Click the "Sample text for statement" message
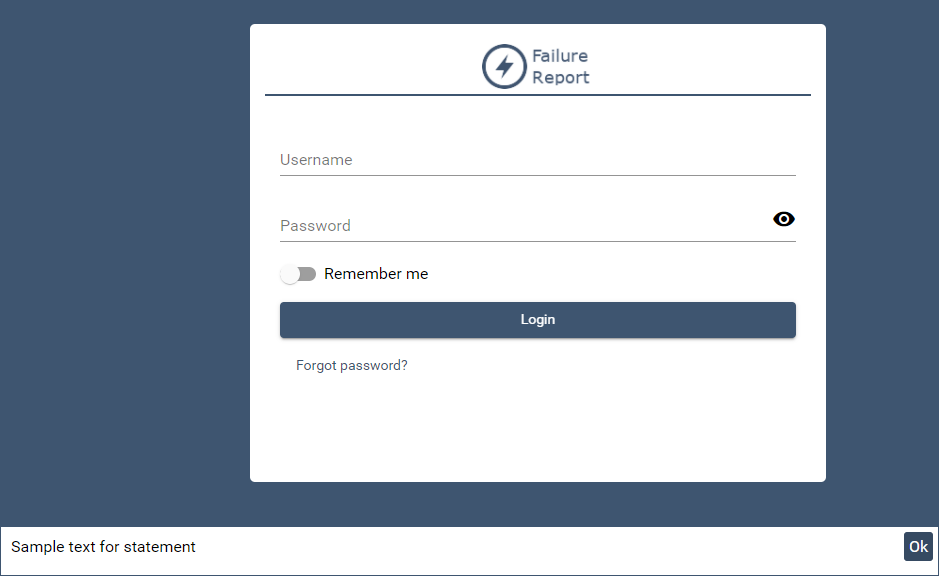The image size is (939, 576). (103, 547)
